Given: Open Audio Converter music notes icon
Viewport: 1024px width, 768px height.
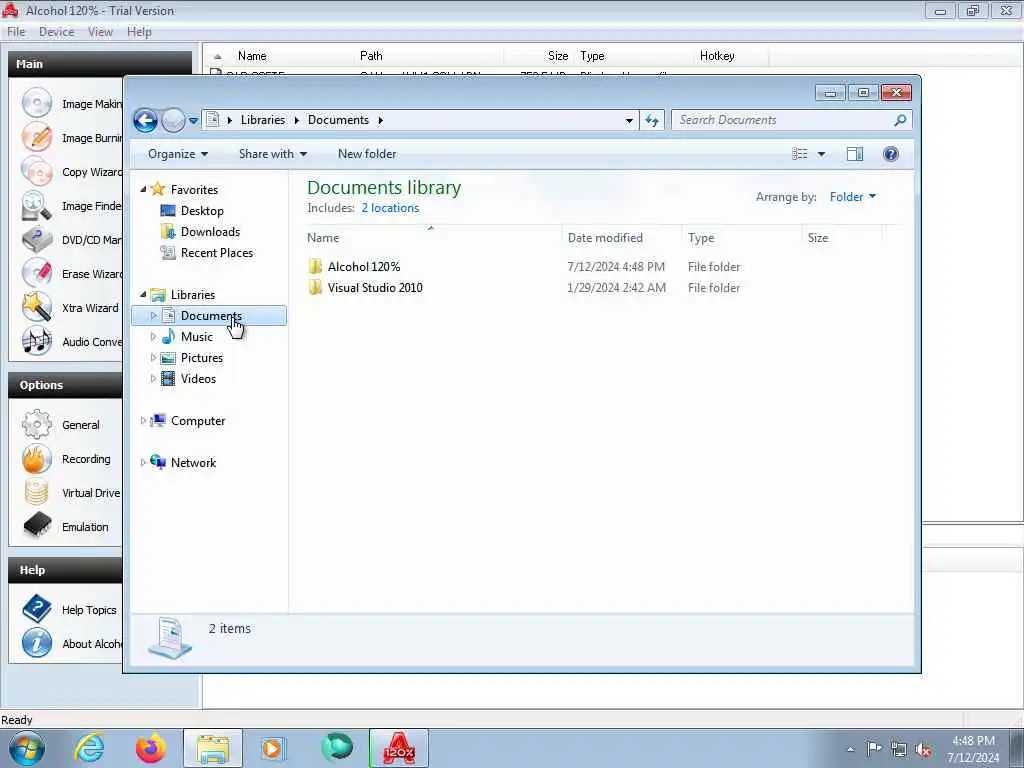Looking at the screenshot, I should 37,341.
